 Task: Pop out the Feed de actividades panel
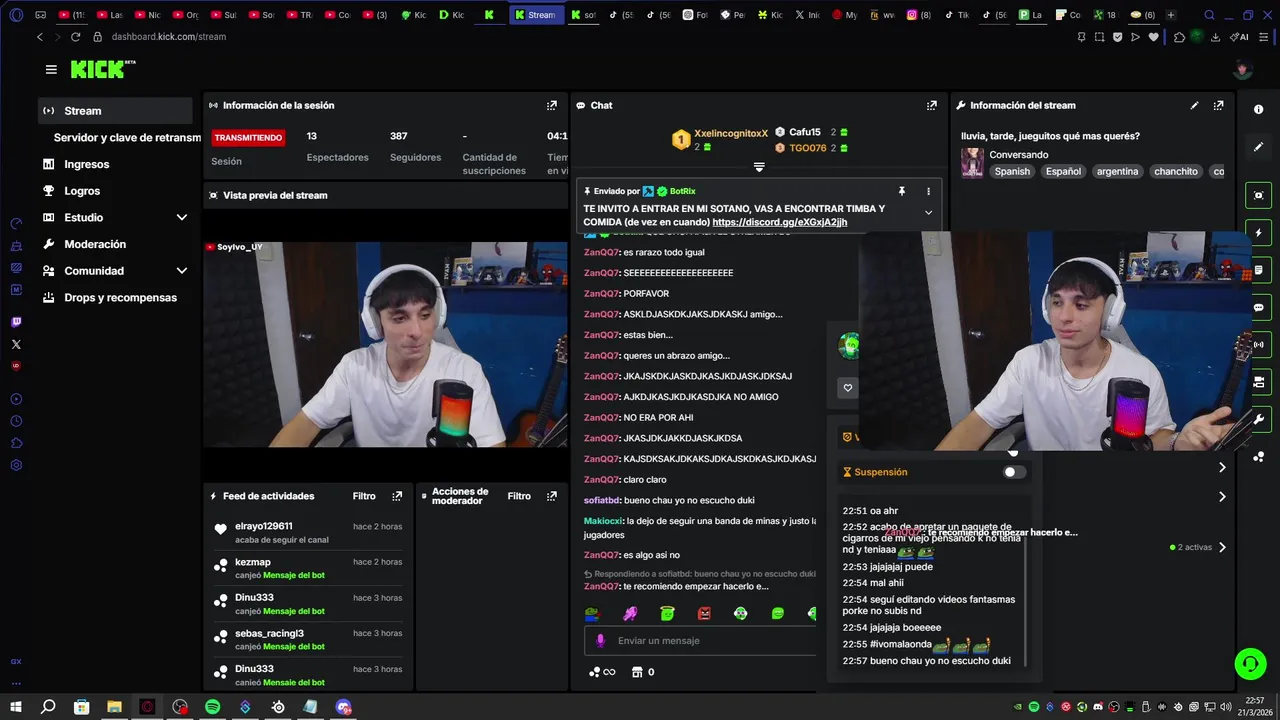397,496
